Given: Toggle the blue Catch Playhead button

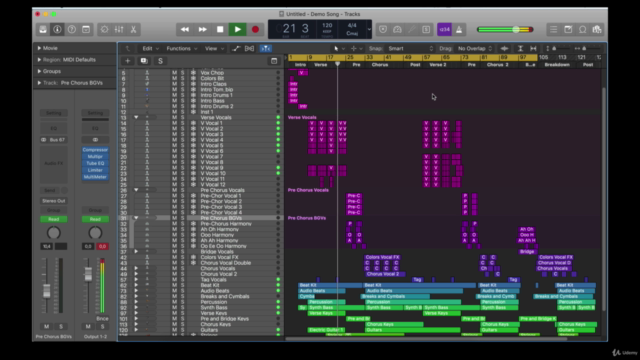Looking at the screenshot, I should pyautogui.click(x=266, y=49).
